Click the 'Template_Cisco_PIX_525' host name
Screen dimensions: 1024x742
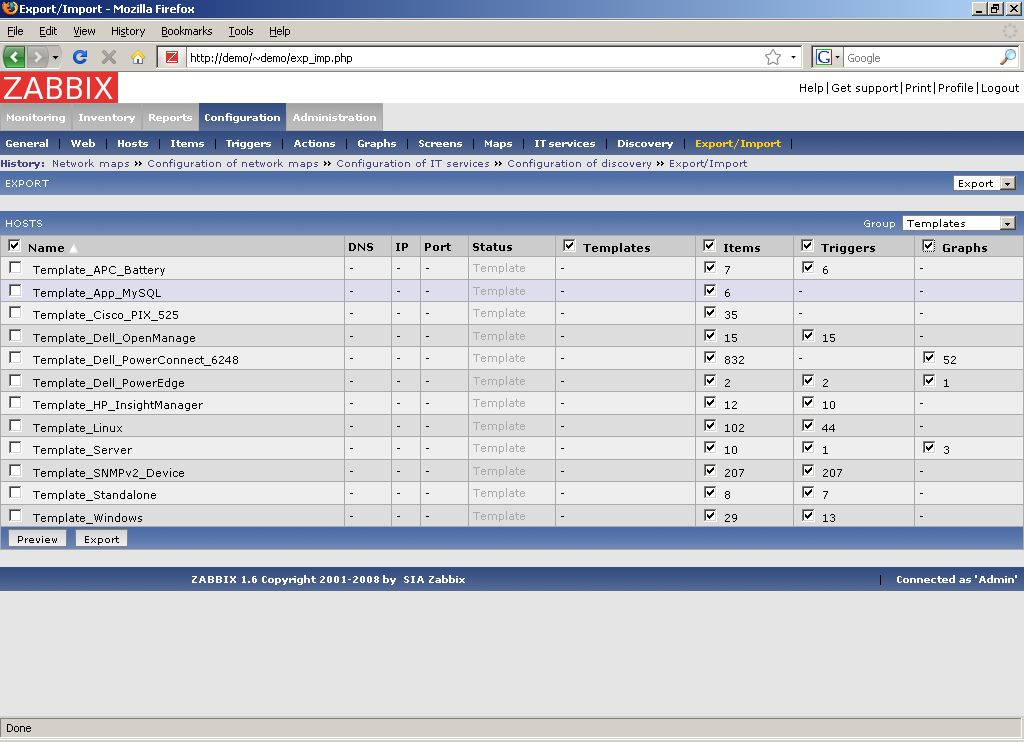[x=106, y=315]
